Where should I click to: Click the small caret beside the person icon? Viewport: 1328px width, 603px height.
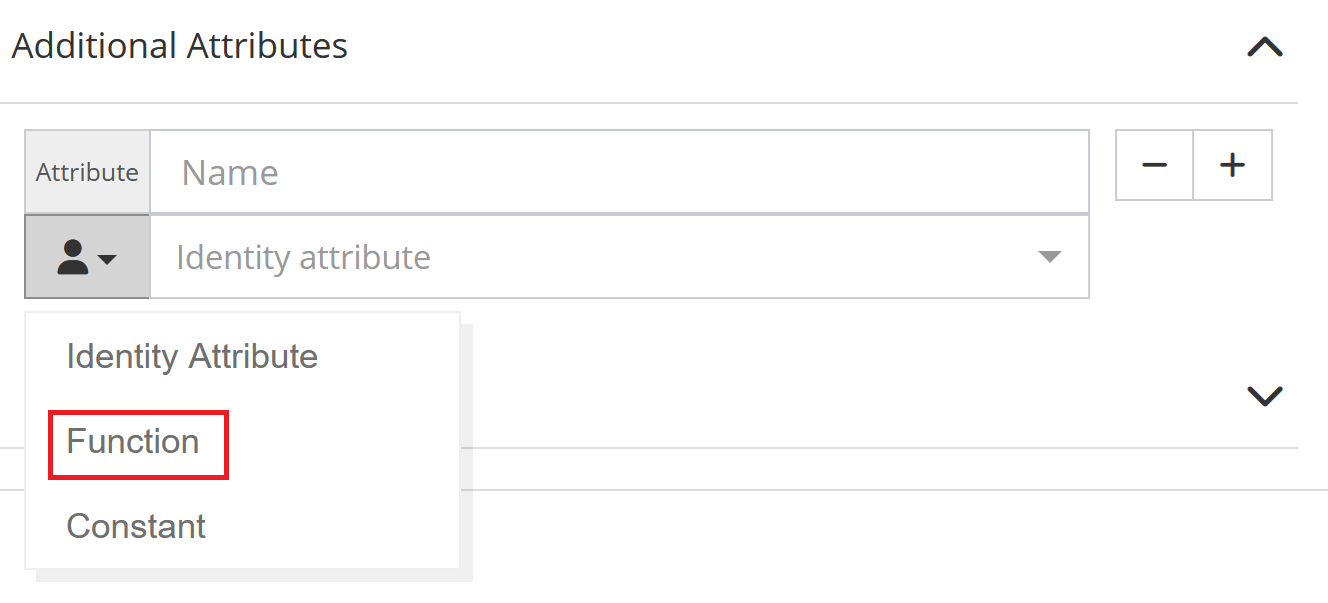click(106, 260)
